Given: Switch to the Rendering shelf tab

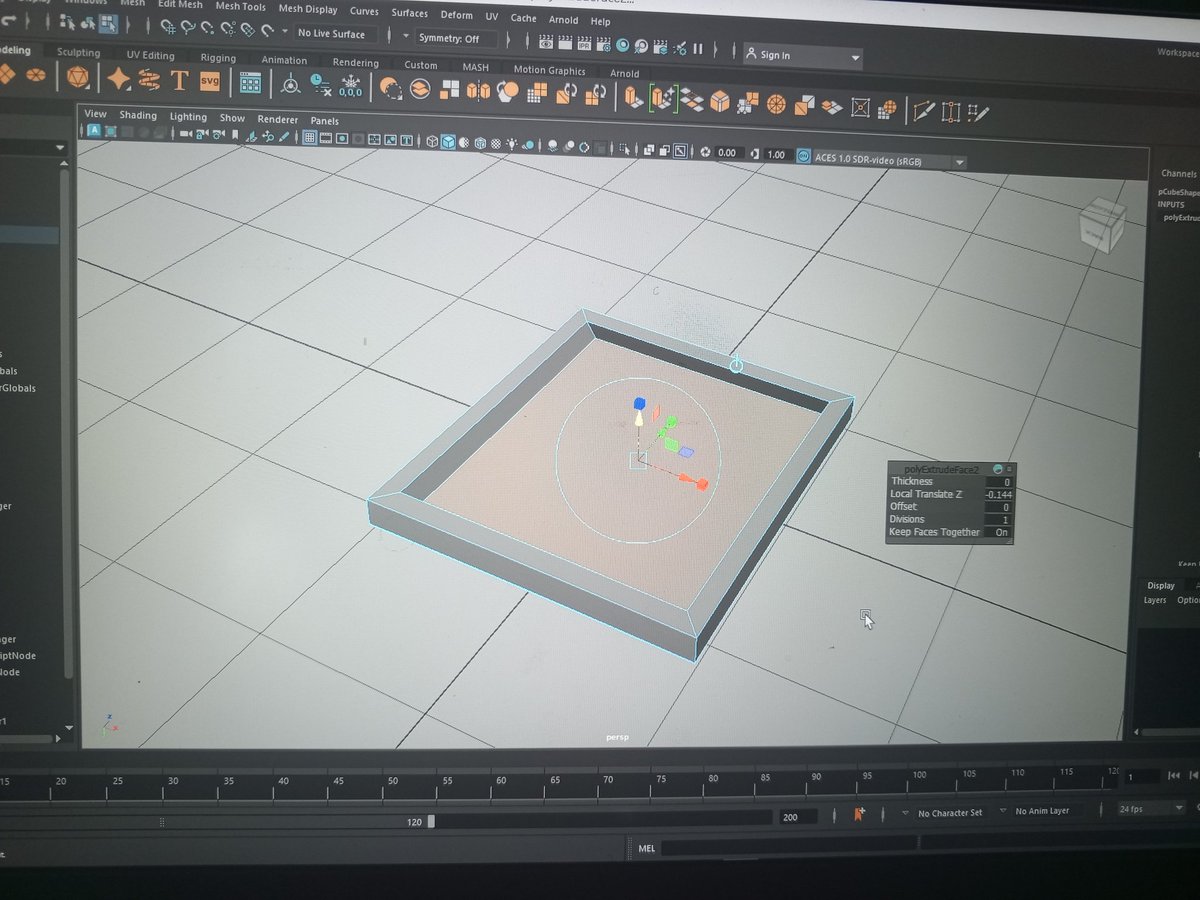Looking at the screenshot, I should (x=355, y=62).
